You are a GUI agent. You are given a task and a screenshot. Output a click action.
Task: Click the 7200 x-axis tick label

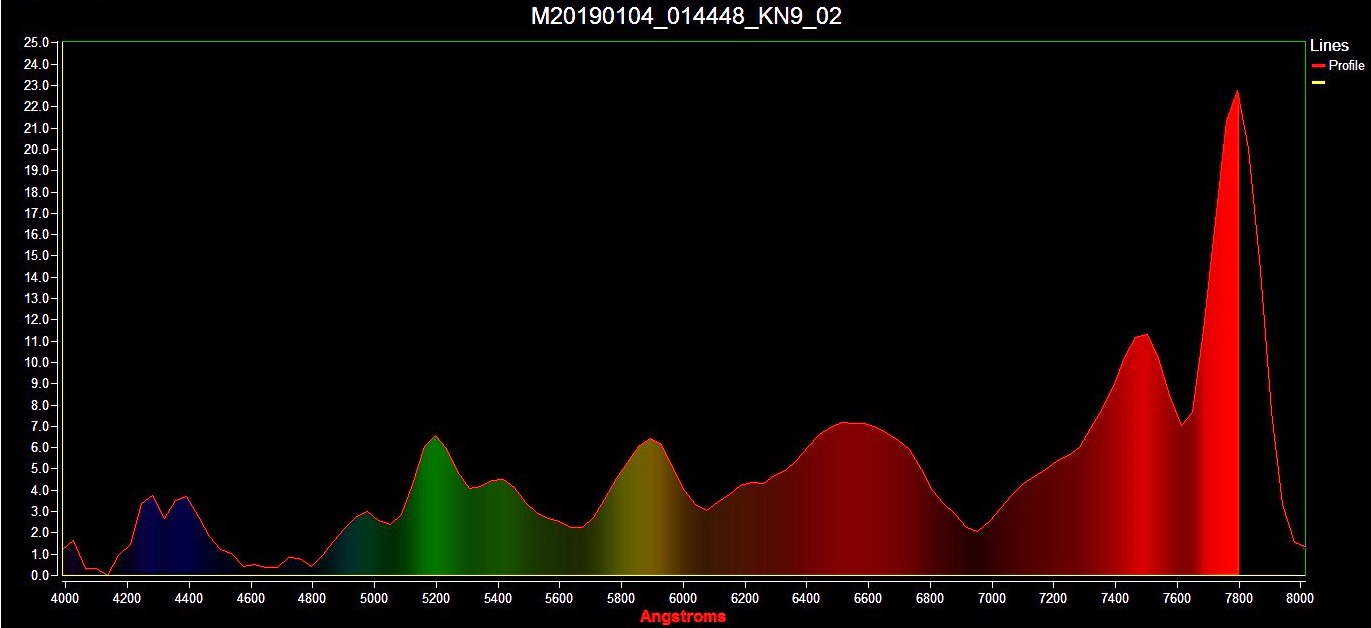point(1054,597)
